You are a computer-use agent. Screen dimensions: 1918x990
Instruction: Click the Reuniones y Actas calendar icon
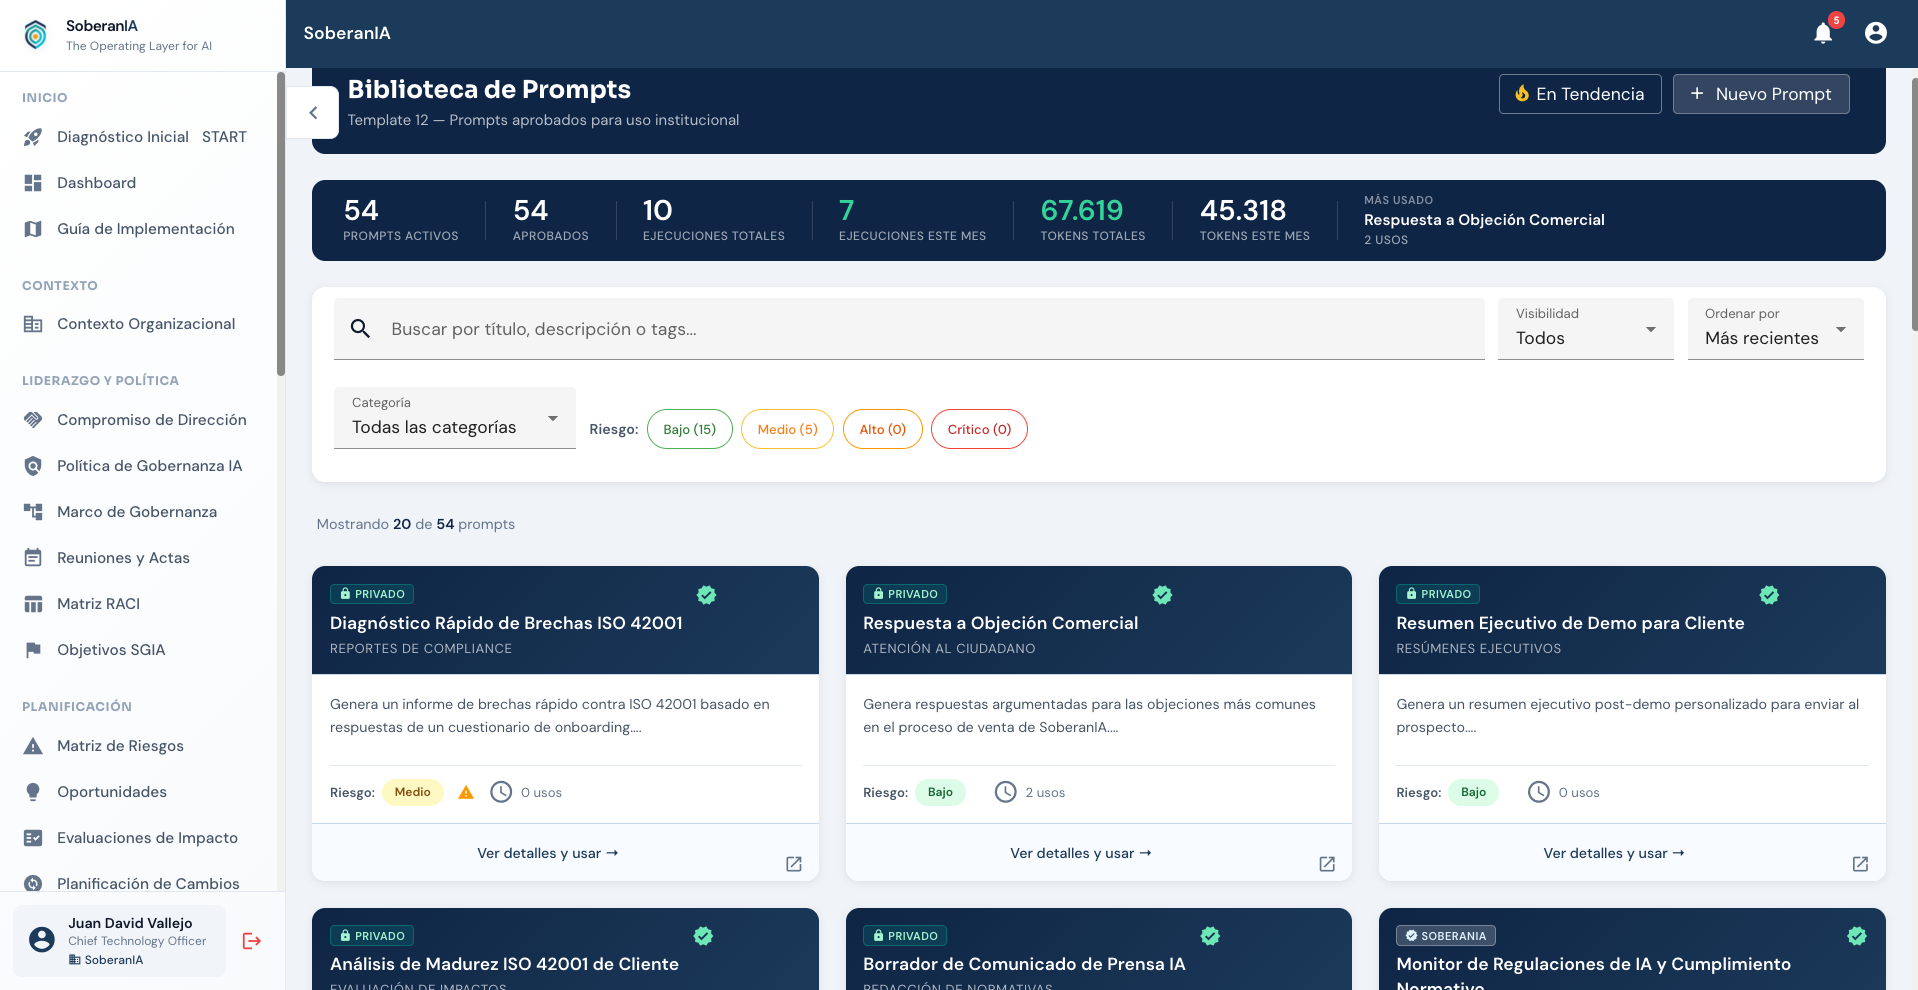[x=33, y=558]
